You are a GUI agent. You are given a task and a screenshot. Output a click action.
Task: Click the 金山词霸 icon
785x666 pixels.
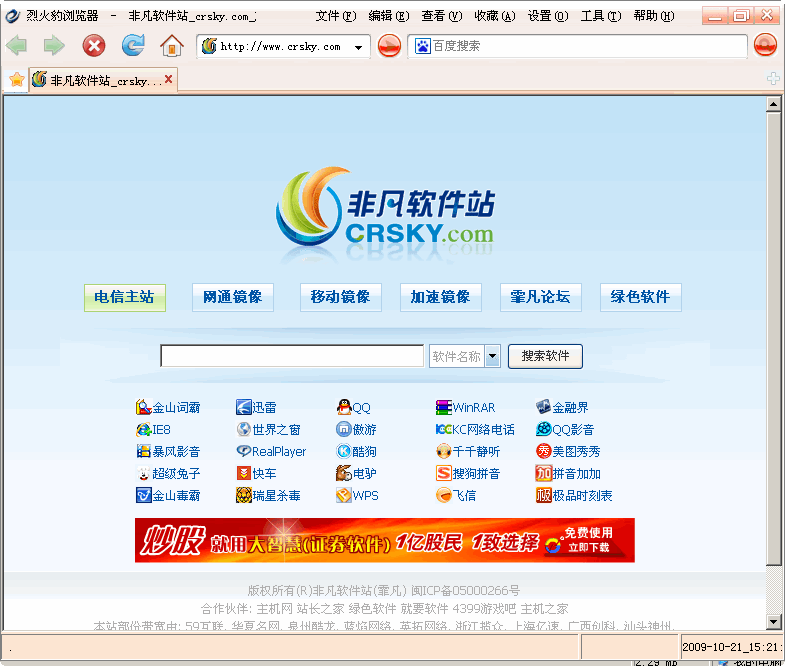click(143, 407)
